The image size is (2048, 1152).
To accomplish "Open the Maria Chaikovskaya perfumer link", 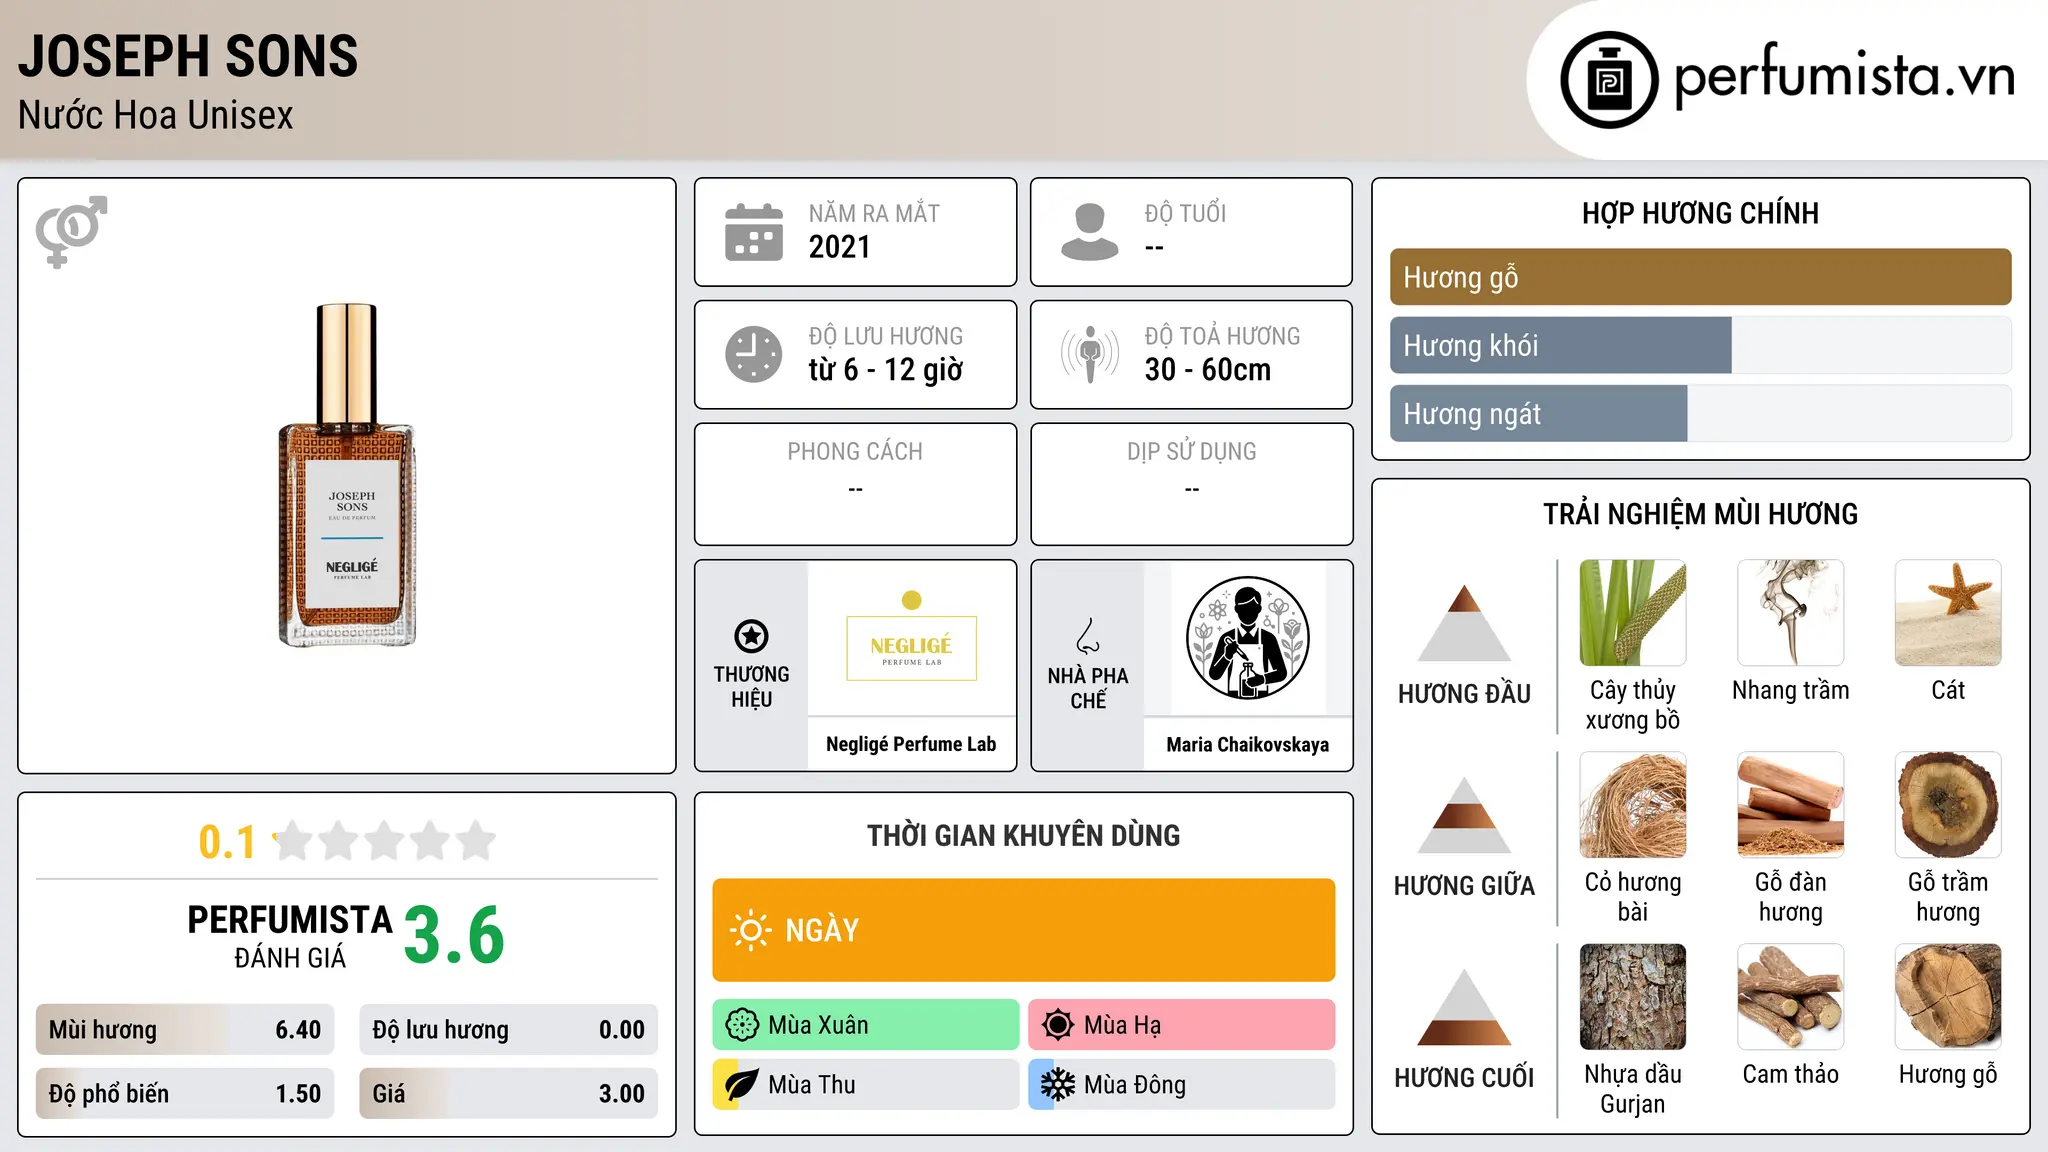I will pyautogui.click(x=1248, y=744).
